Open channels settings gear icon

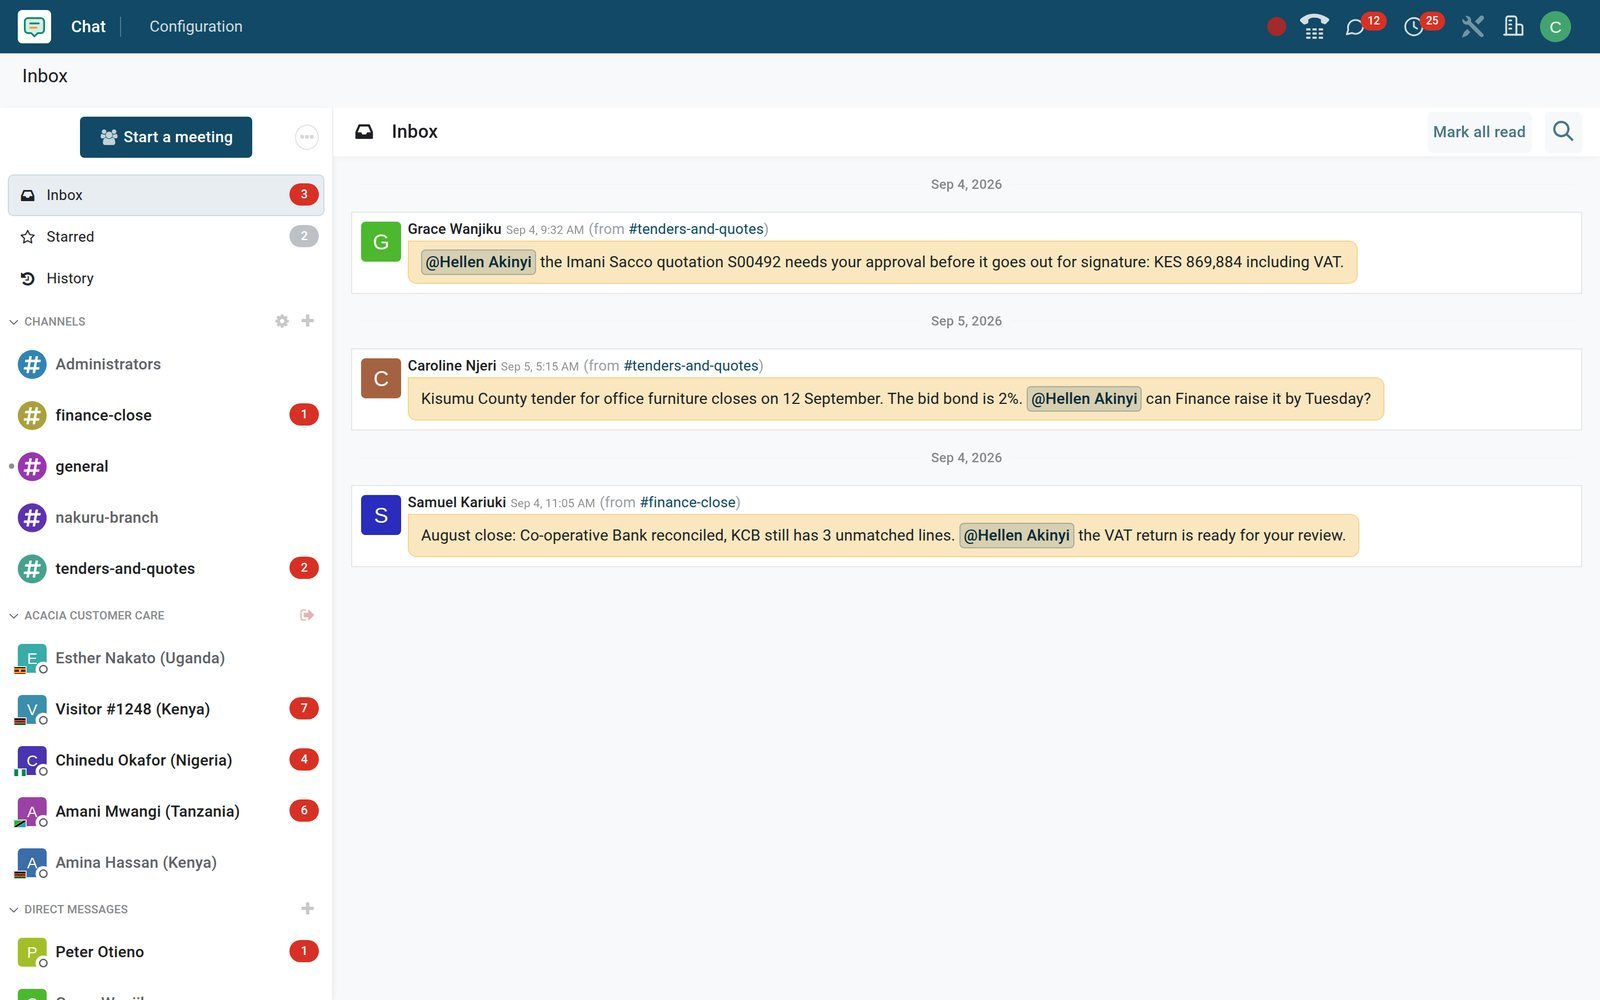coord(282,321)
